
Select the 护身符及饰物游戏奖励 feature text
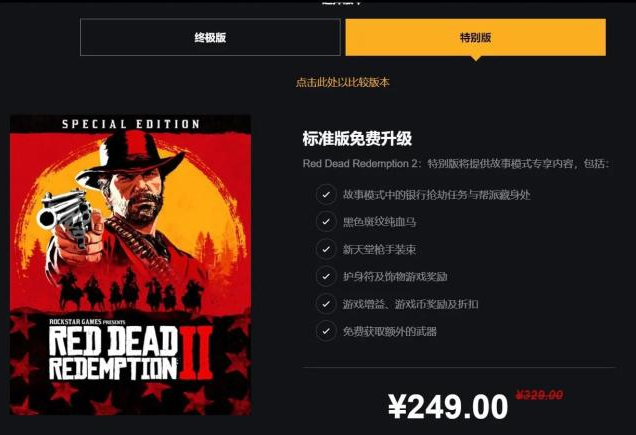coord(395,277)
